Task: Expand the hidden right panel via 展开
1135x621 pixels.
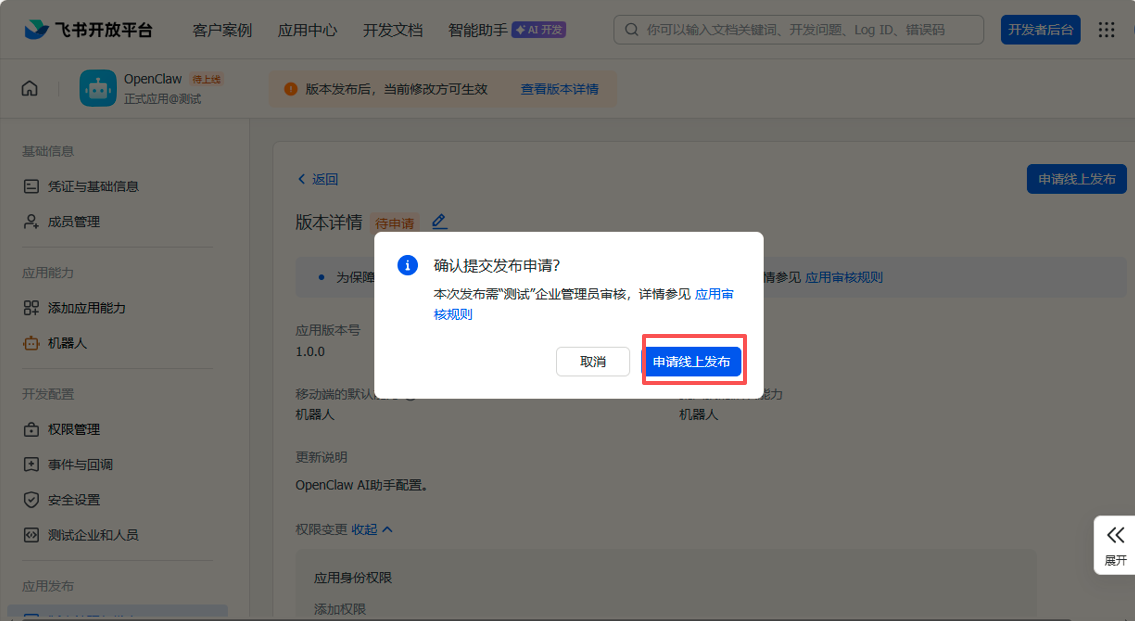Action: click(1113, 546)
